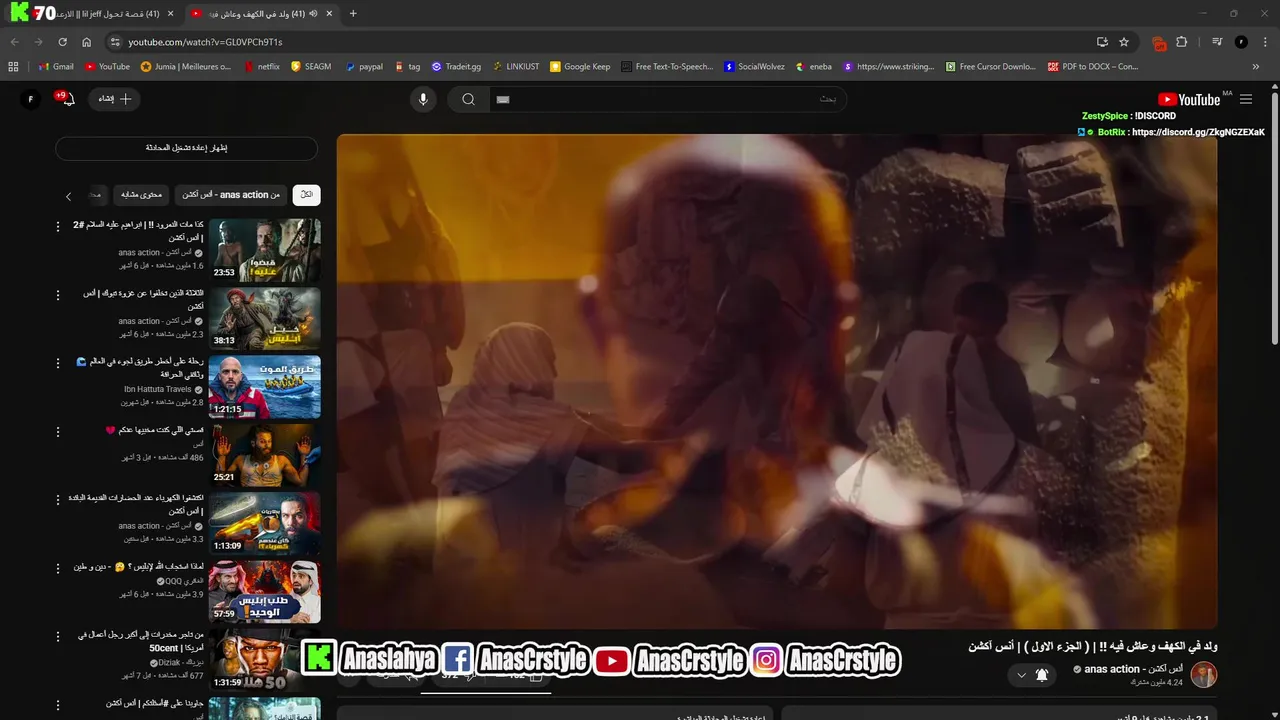Play the 38:13 recommended video thumbnail

click(x=265, y=318)
